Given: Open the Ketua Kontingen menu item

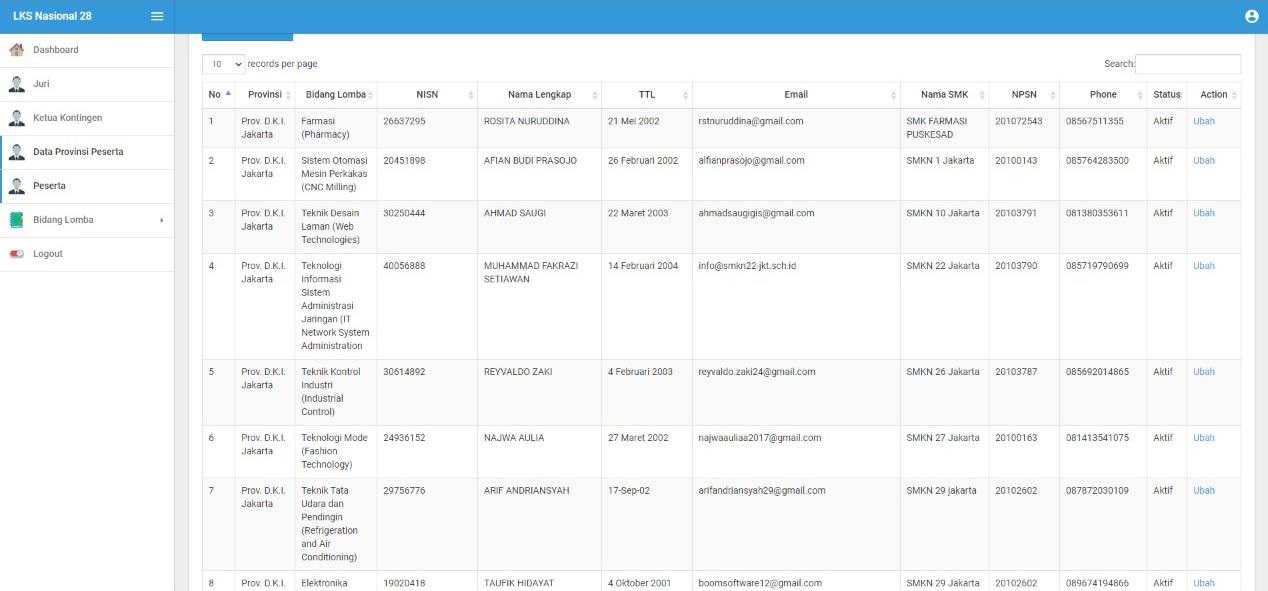Looking at the screenshot, I should coord(87,118).
